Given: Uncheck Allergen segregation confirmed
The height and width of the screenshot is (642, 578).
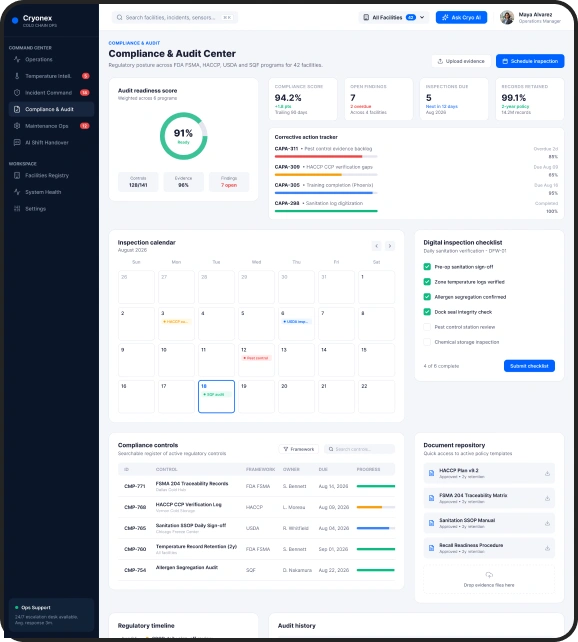Looking at the screenshot, I should click(427, 297).
